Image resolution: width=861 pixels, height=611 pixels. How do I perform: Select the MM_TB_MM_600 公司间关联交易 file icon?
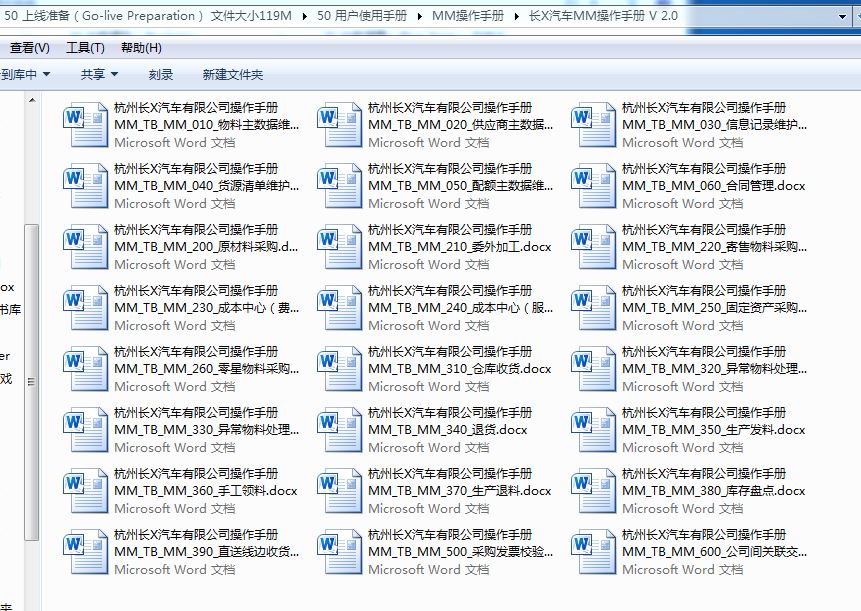click(593, 551)
